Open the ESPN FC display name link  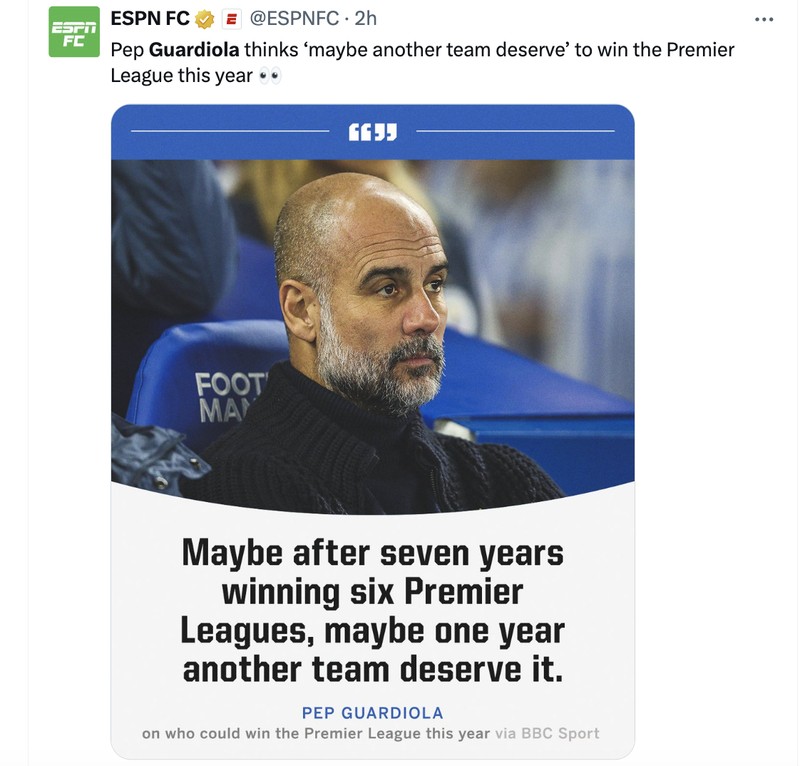150,19
